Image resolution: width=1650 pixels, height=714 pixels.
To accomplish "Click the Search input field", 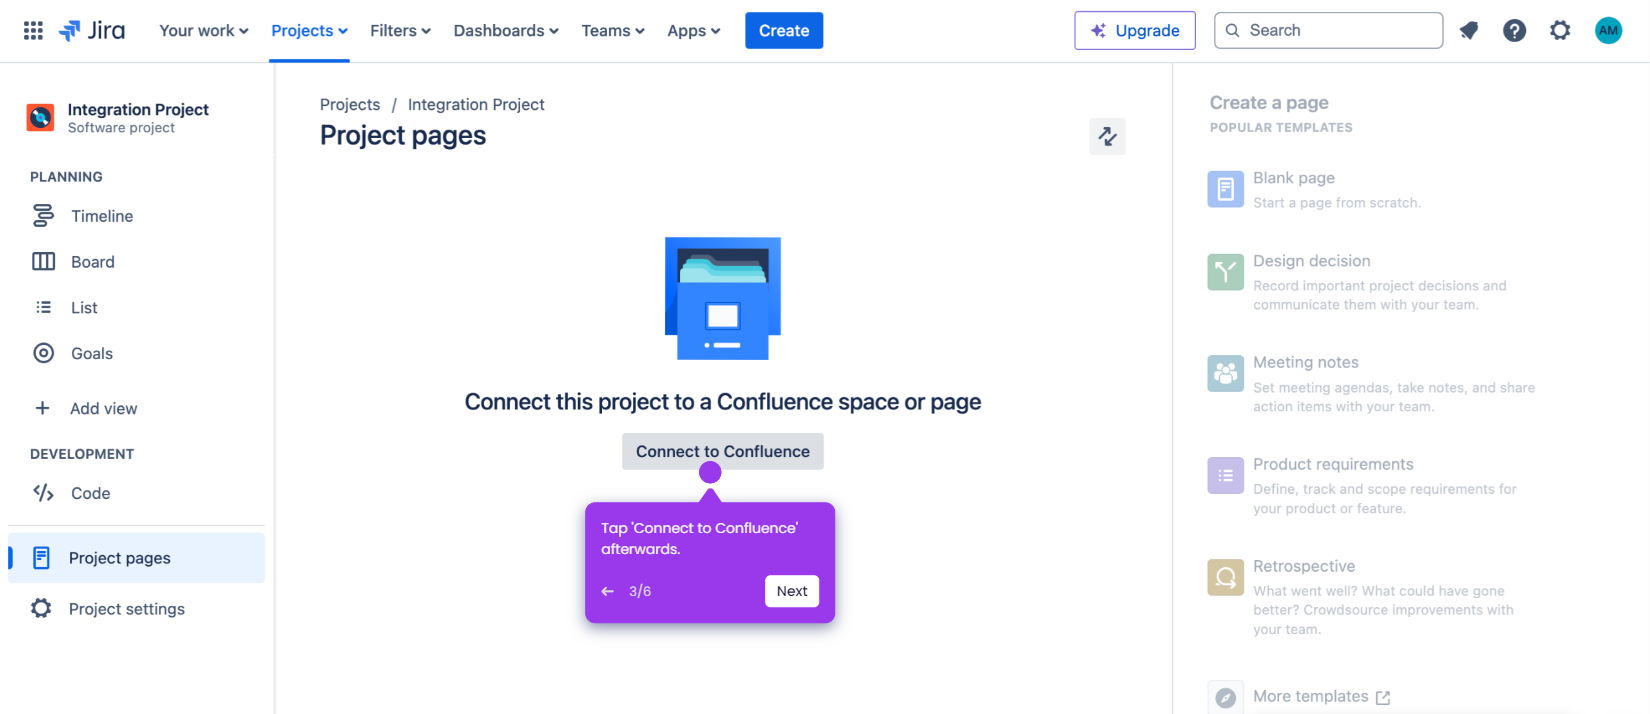I will click(1328, 30).
